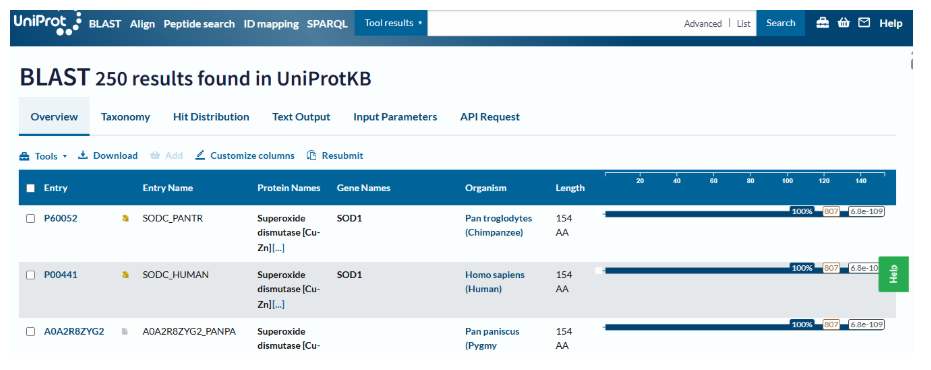Click the Download toolbar button

pyautogui.click(x=108, y=156)
